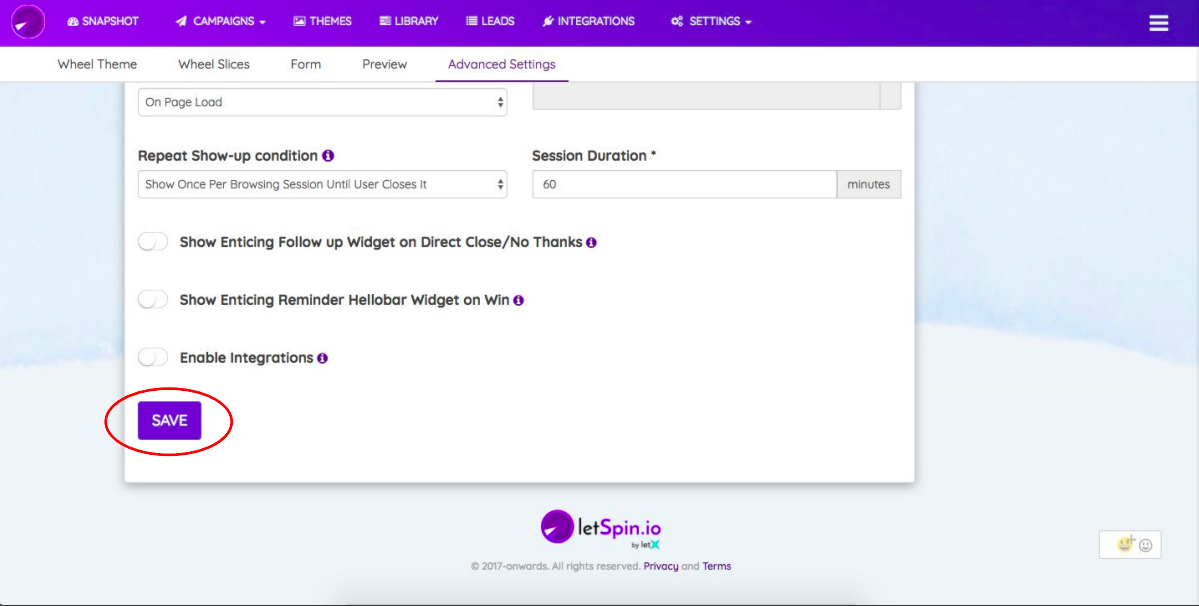Toggle the Enable Integrations switch

tap(153, 357)
